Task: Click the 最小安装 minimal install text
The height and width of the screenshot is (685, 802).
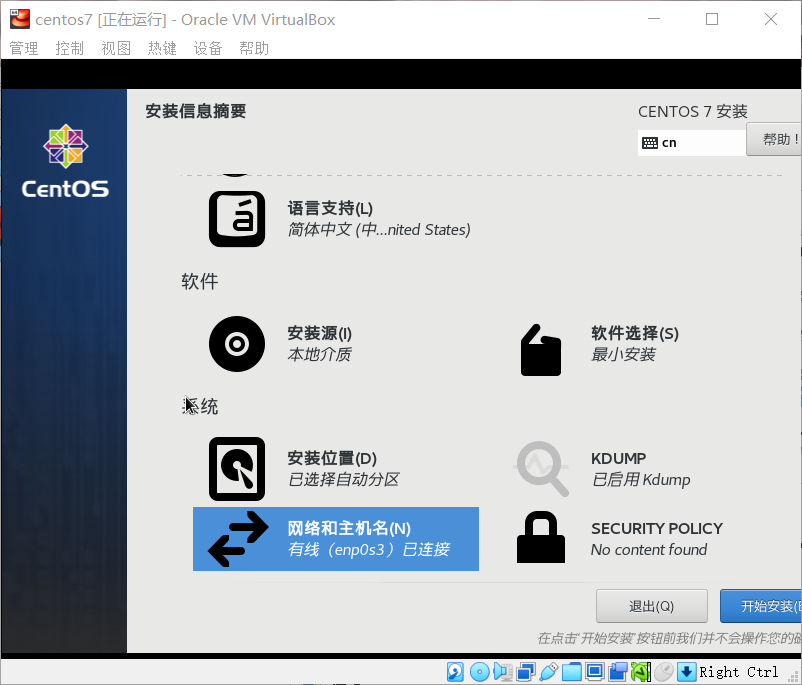Action: point(623,354)
